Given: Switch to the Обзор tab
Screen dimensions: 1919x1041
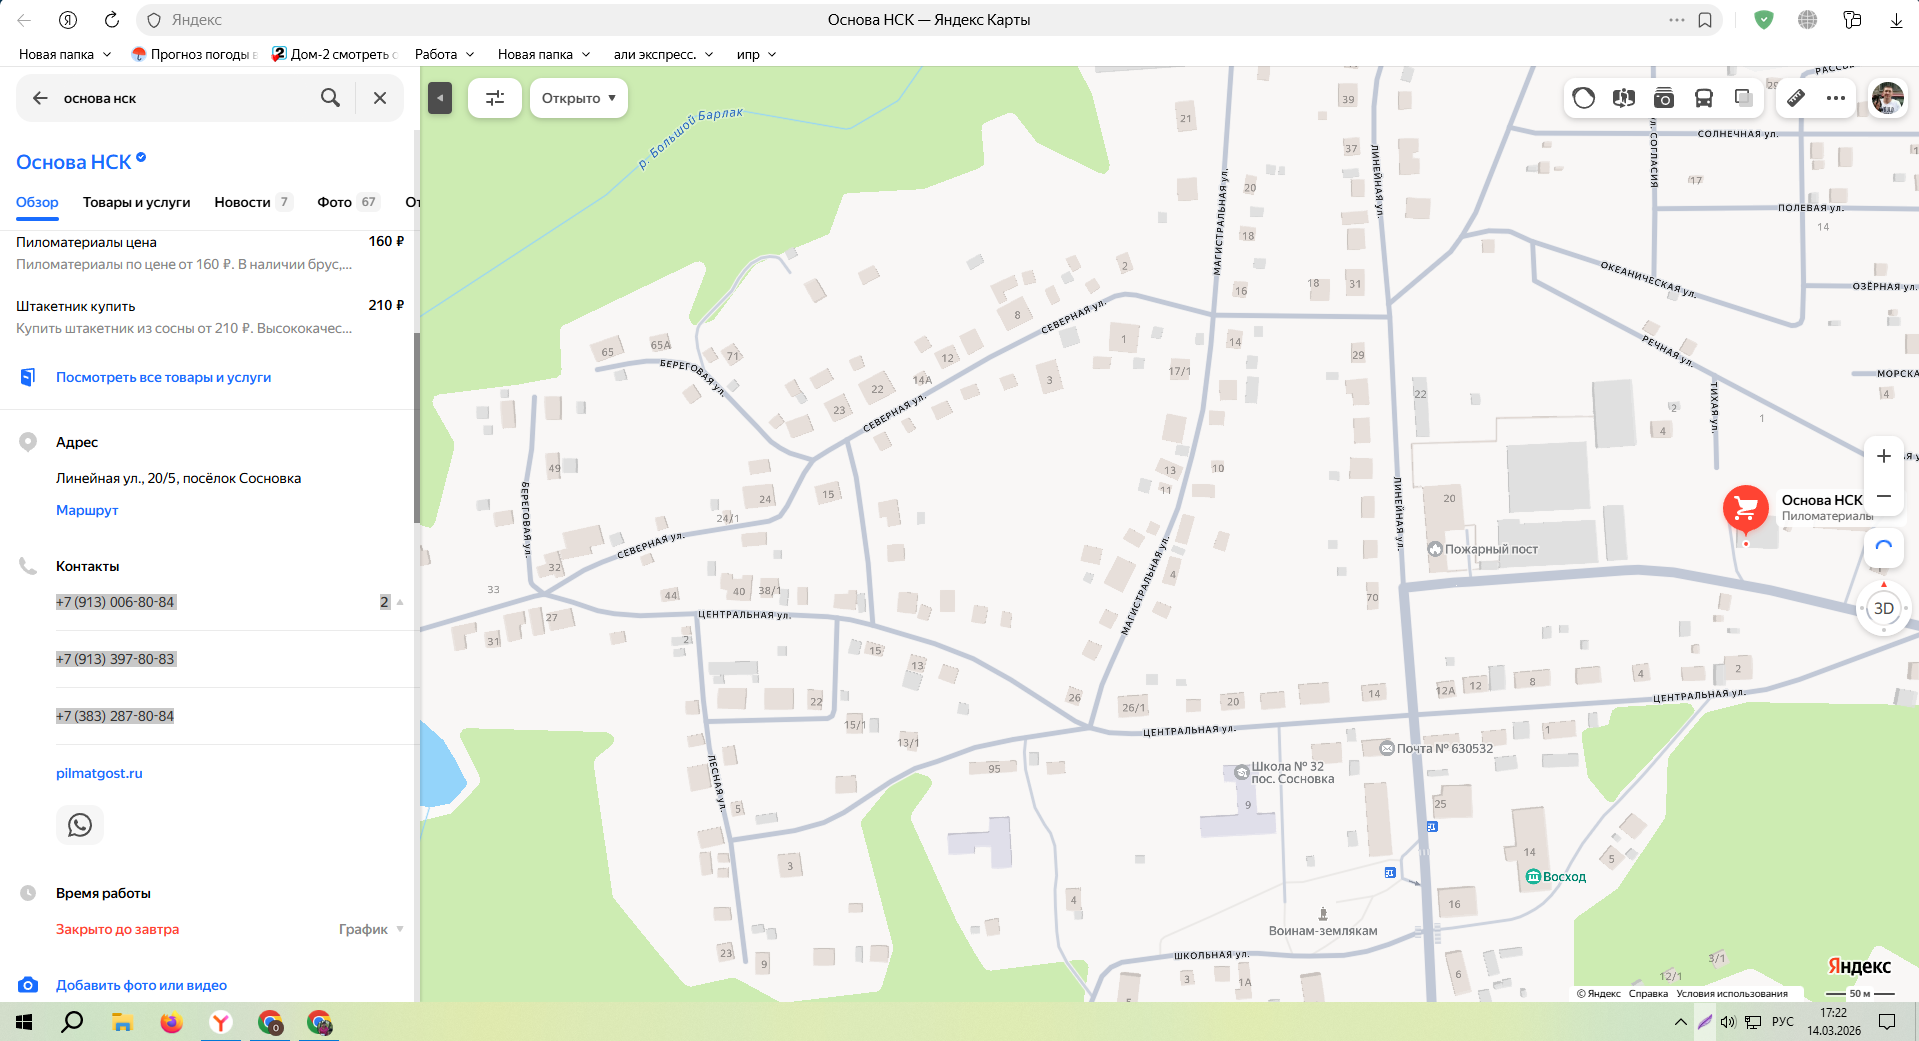Looking at the screenshot, I should pyautogui.click(x=37, y=202).
